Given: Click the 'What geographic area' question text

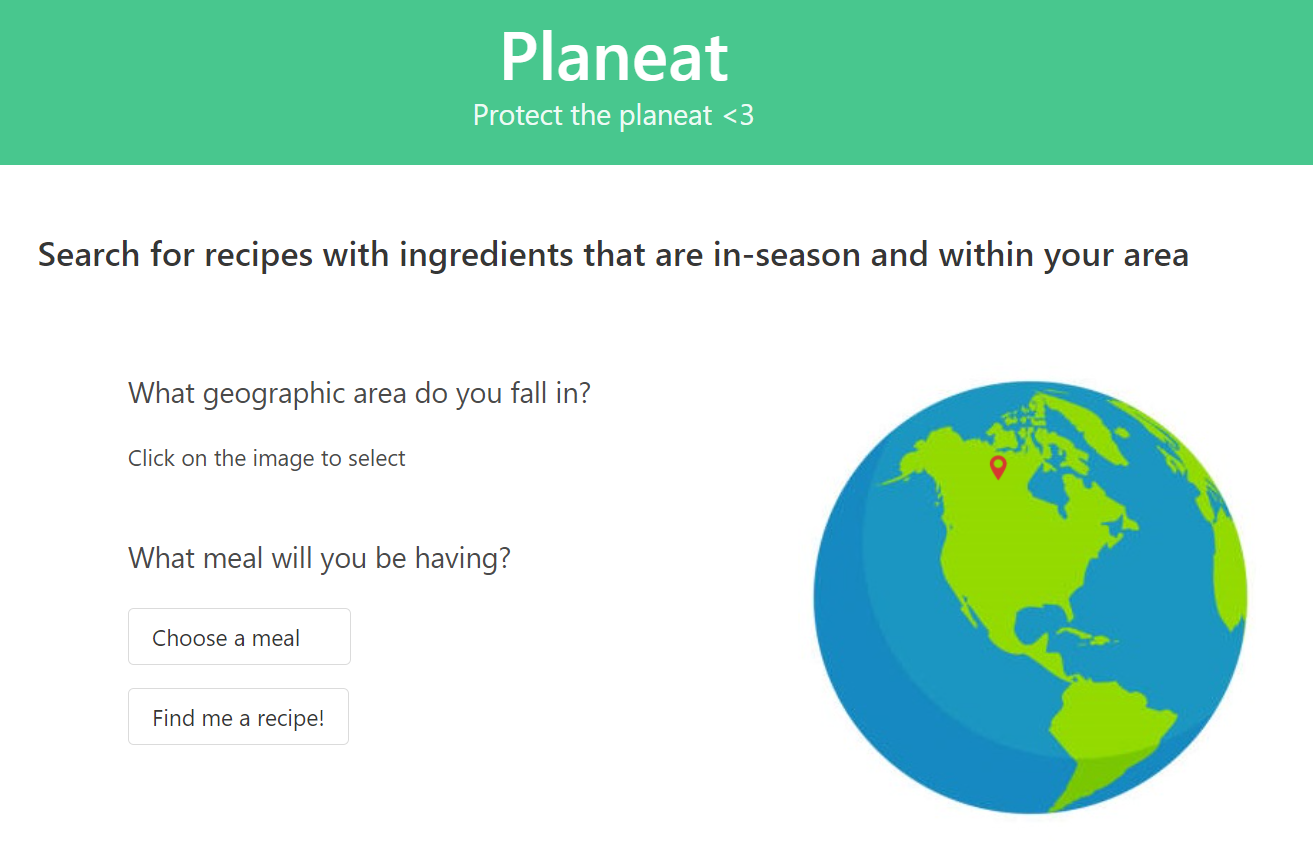Looking at the screenshot, I should coord(360,393).
